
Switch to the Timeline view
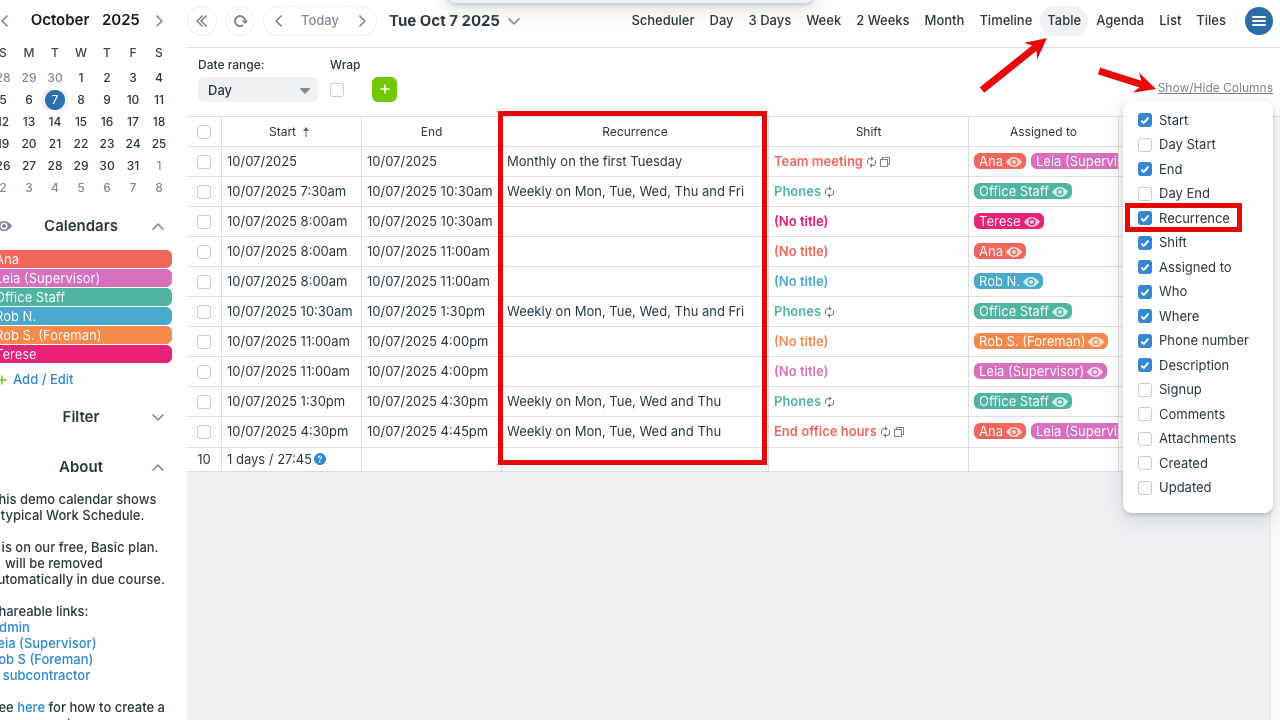coord(1005,20)
